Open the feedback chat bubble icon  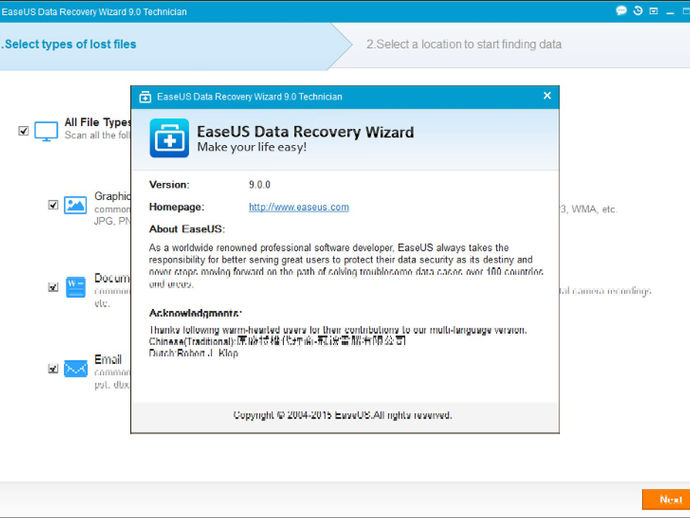621,11
